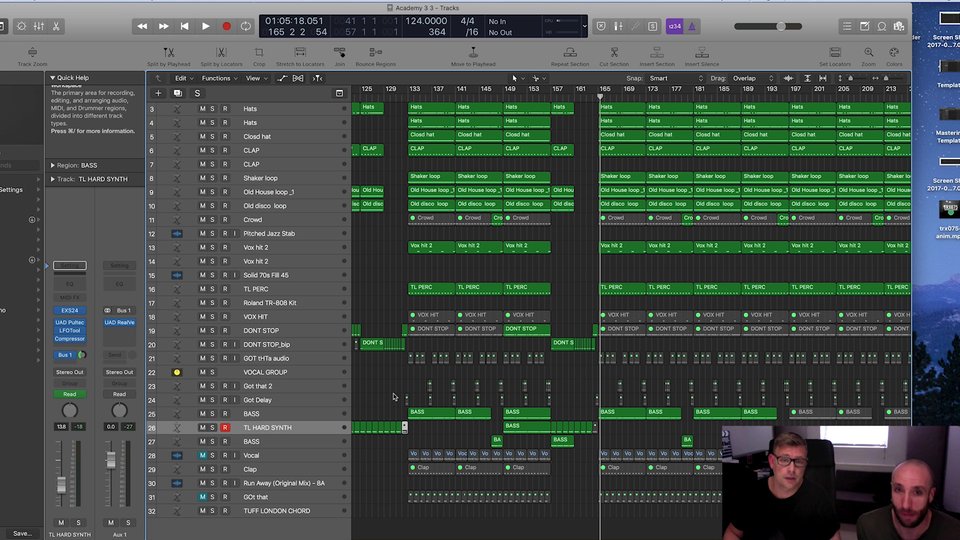Click the red Record button
Image resolution: width=960 pixels, height=540 pixels.
[x=227, y=26]
